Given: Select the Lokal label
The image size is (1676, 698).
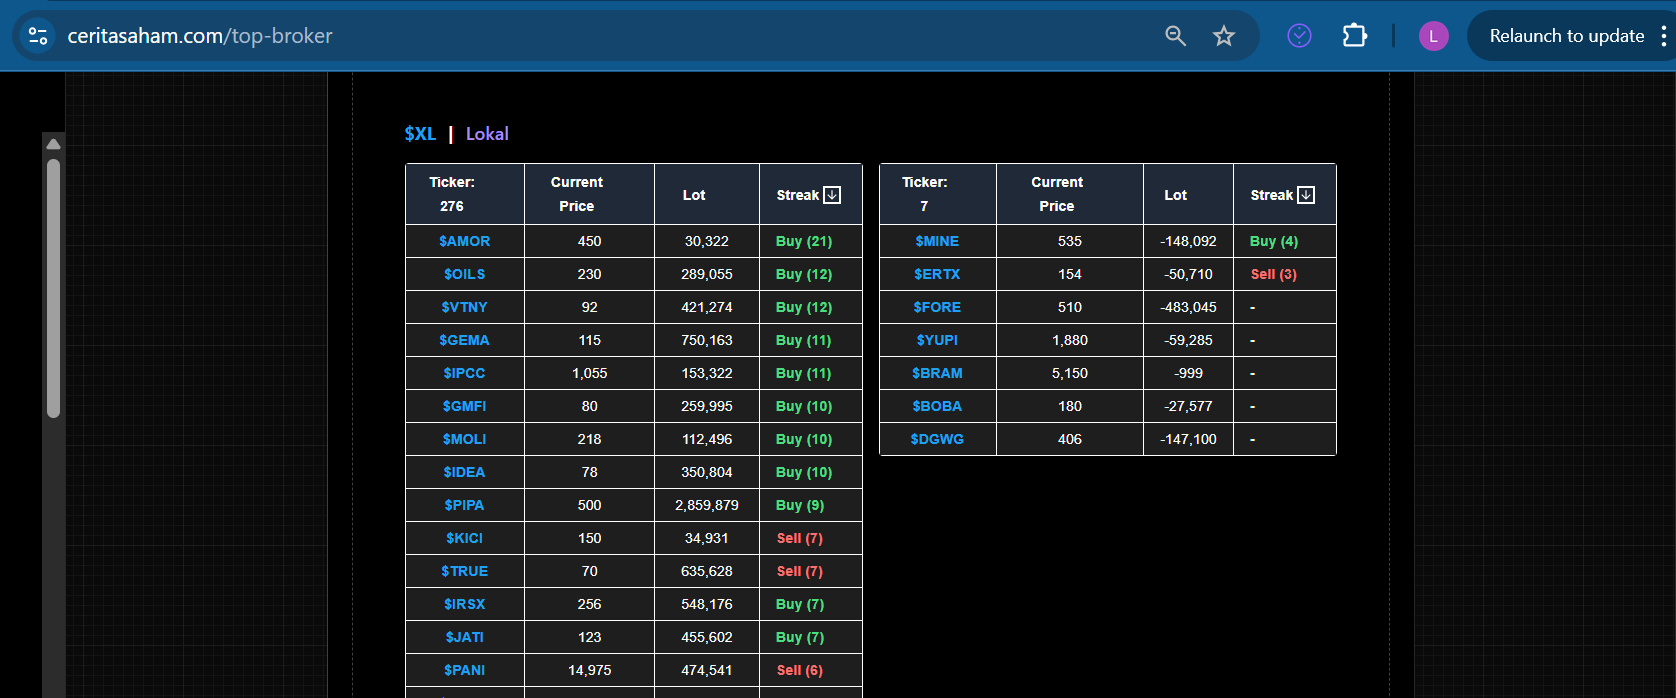Looking at the screenshot, I should (x=487, y=134).
